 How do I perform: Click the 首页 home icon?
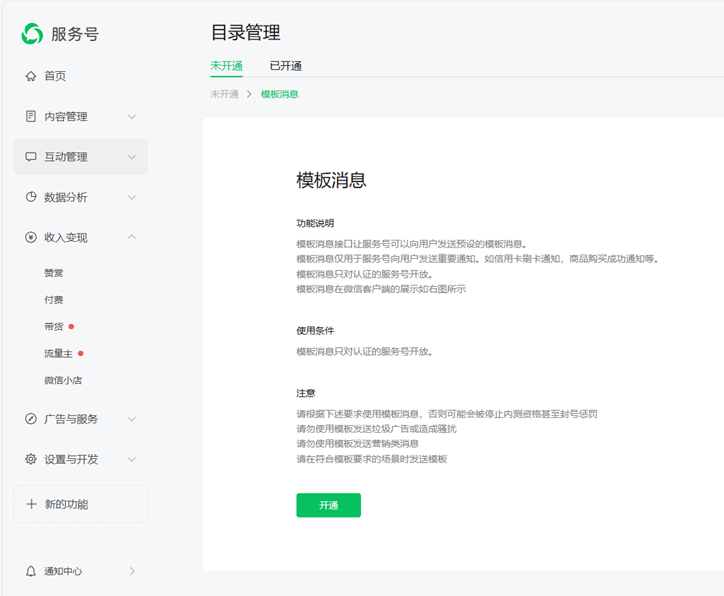[x=31, y=76]
